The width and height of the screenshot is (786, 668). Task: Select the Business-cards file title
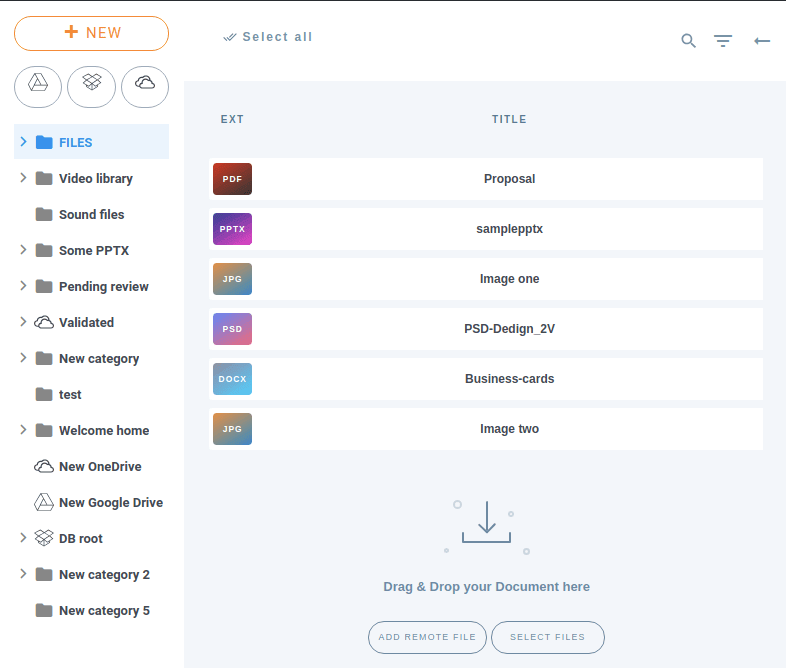[x=509, y=379]
